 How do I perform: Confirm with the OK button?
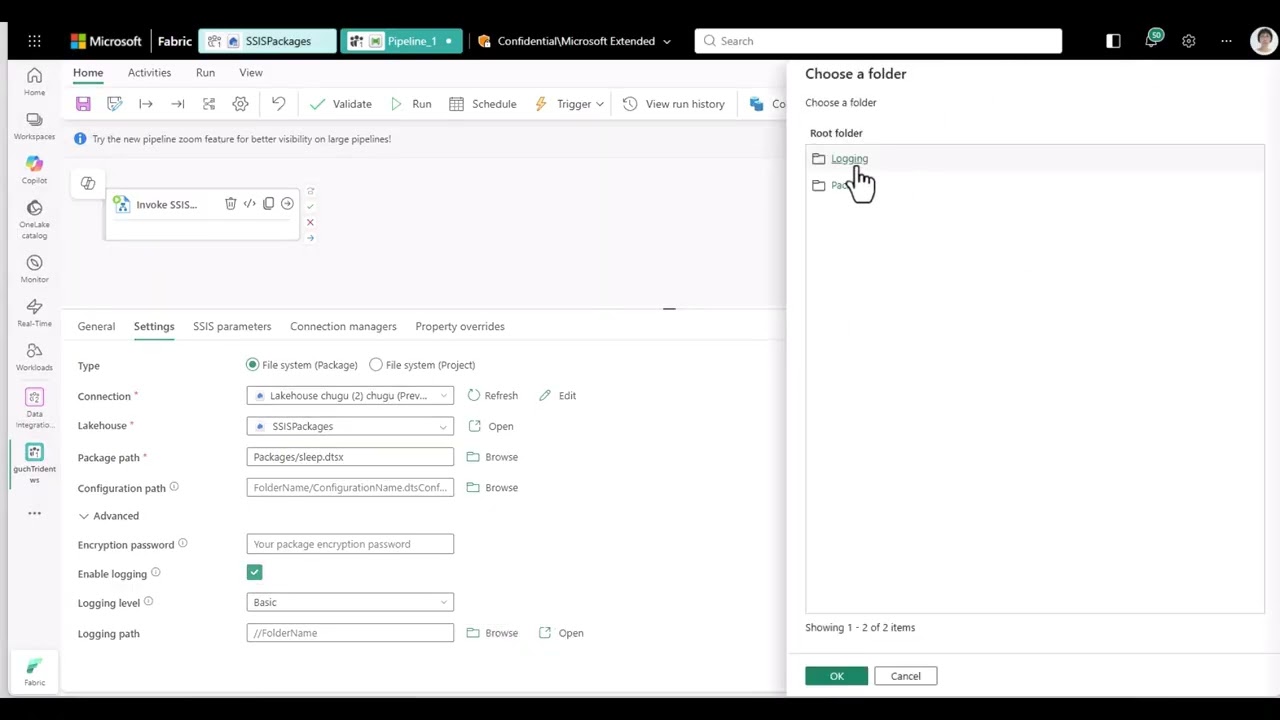pyautogui.click(x=837, y=676)
